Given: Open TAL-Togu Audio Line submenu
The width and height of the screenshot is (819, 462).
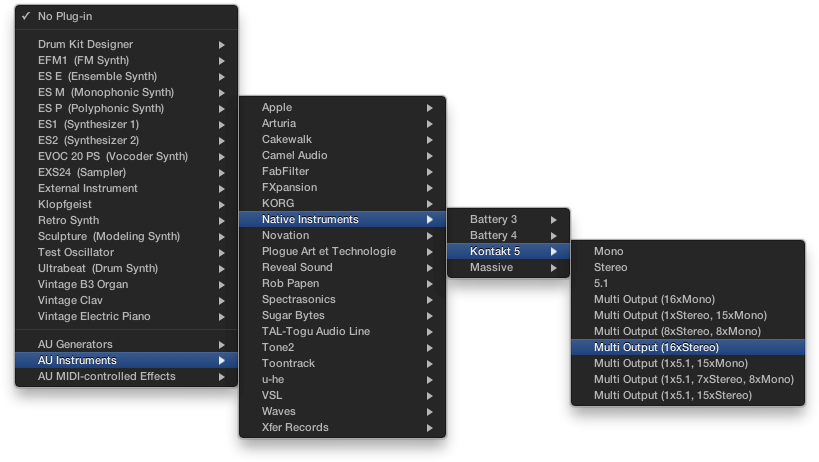Looking at the screenshot, I should pos(342,331).
